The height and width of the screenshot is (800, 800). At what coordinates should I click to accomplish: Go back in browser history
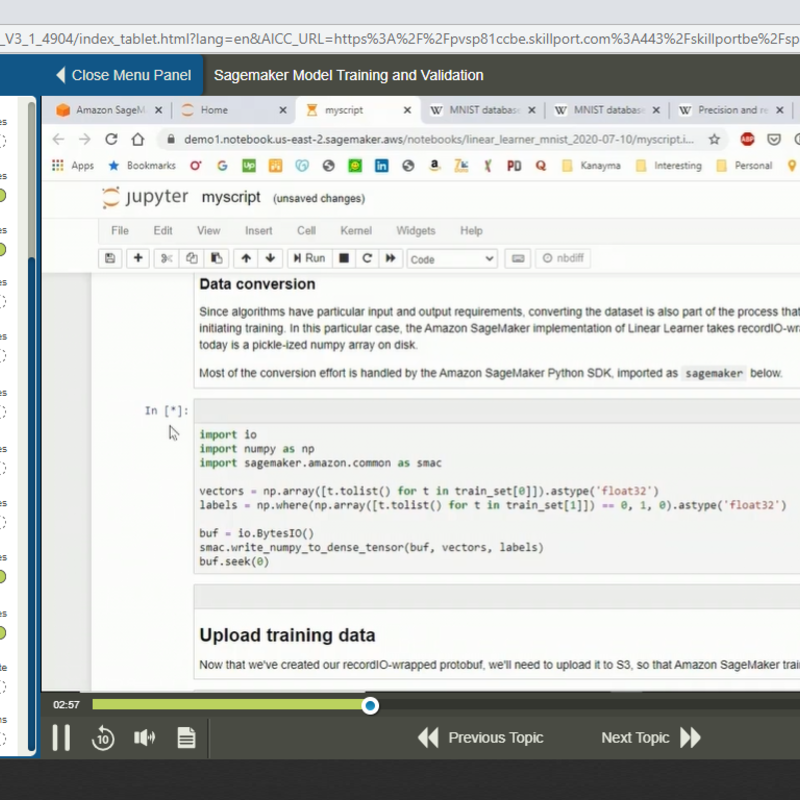[x=59, y=139]
